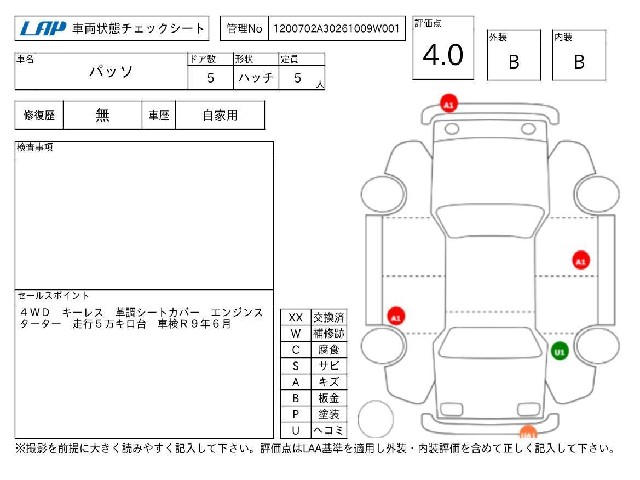Click the XX 交換済 legend row
The height and width of the screenshot is (480, 640).
[x=313, y=317]
